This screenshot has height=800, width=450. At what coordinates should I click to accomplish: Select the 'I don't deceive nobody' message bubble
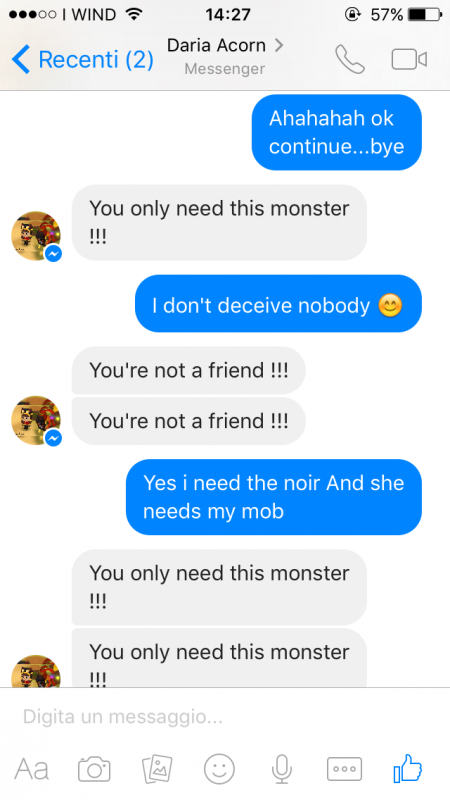pyautogui.click(x=278, y=304)
